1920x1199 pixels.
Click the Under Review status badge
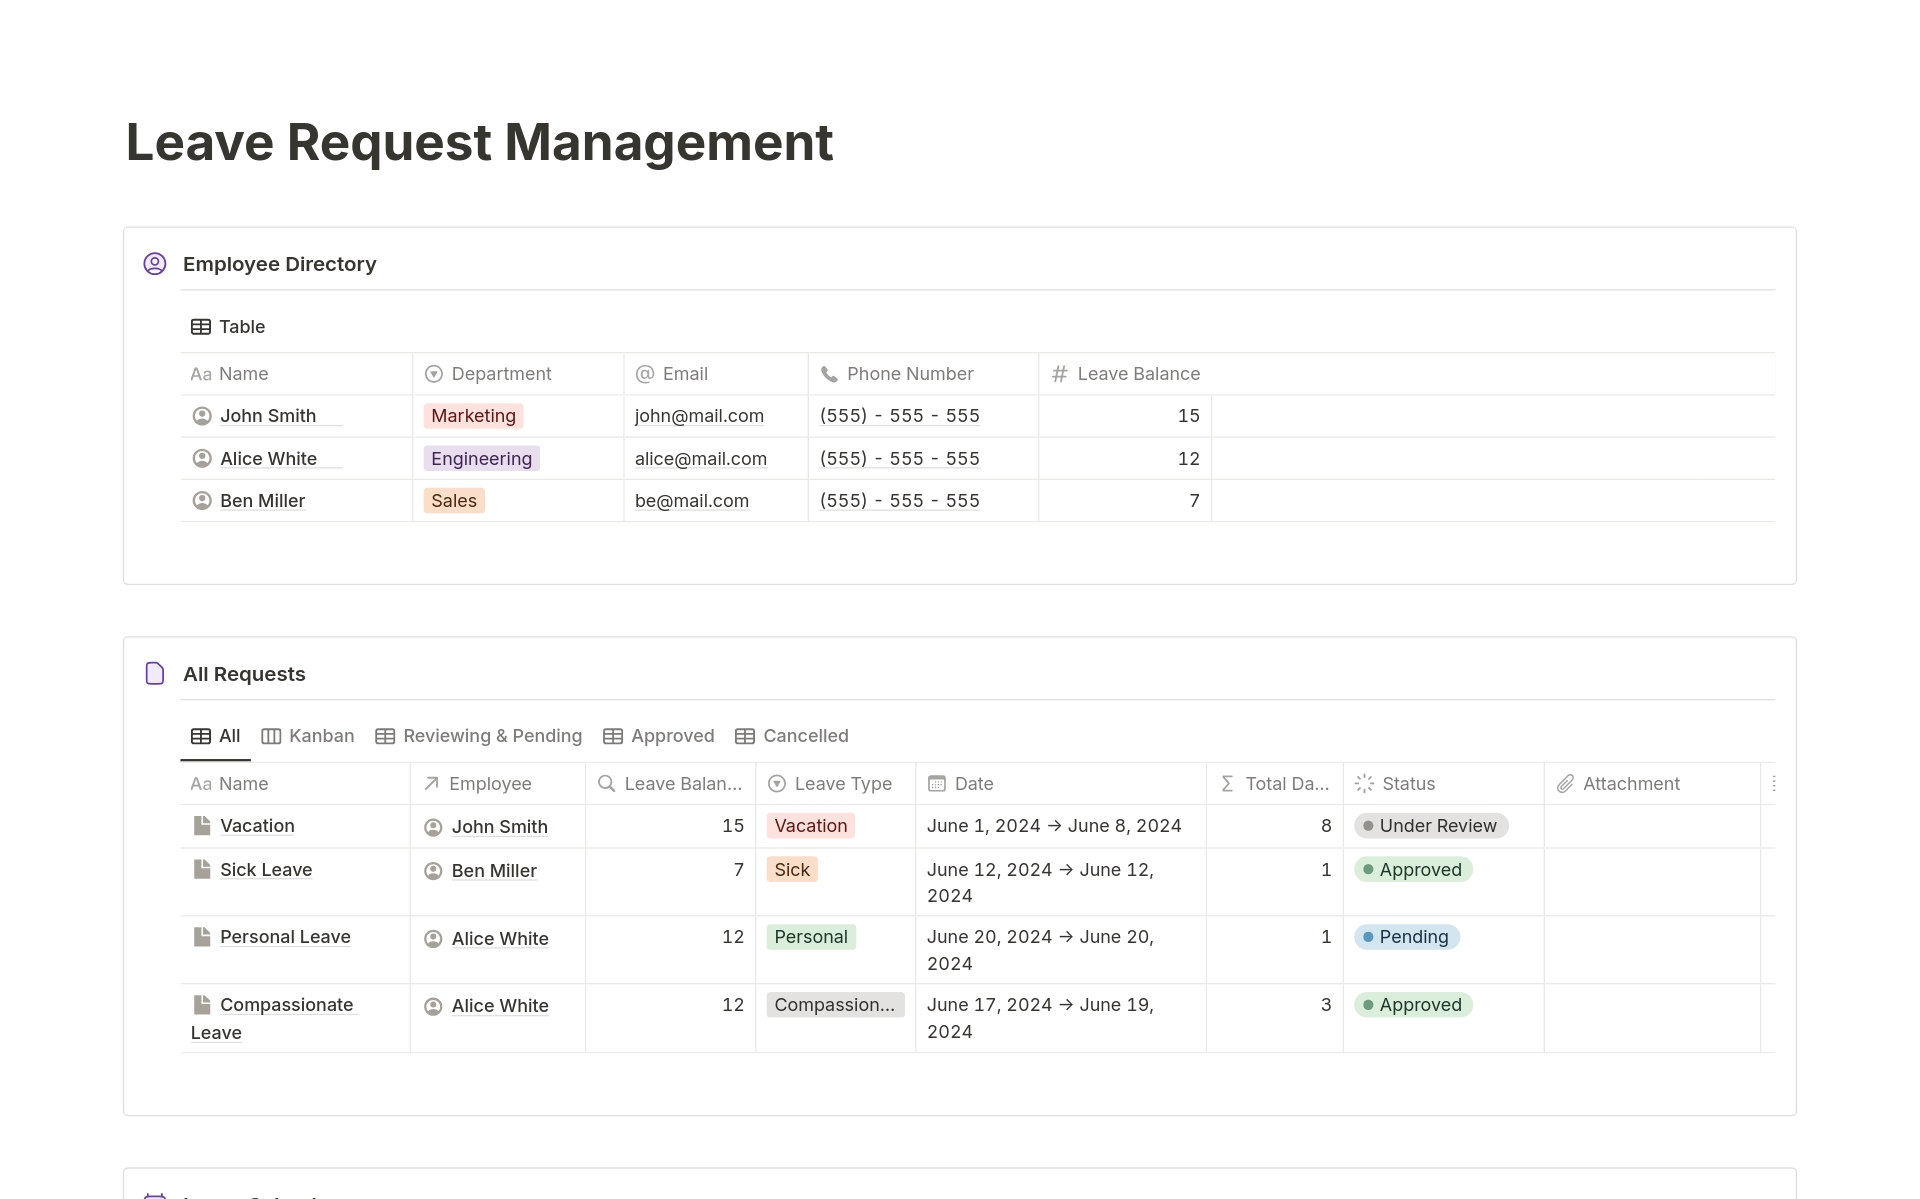pos(1431,826)
